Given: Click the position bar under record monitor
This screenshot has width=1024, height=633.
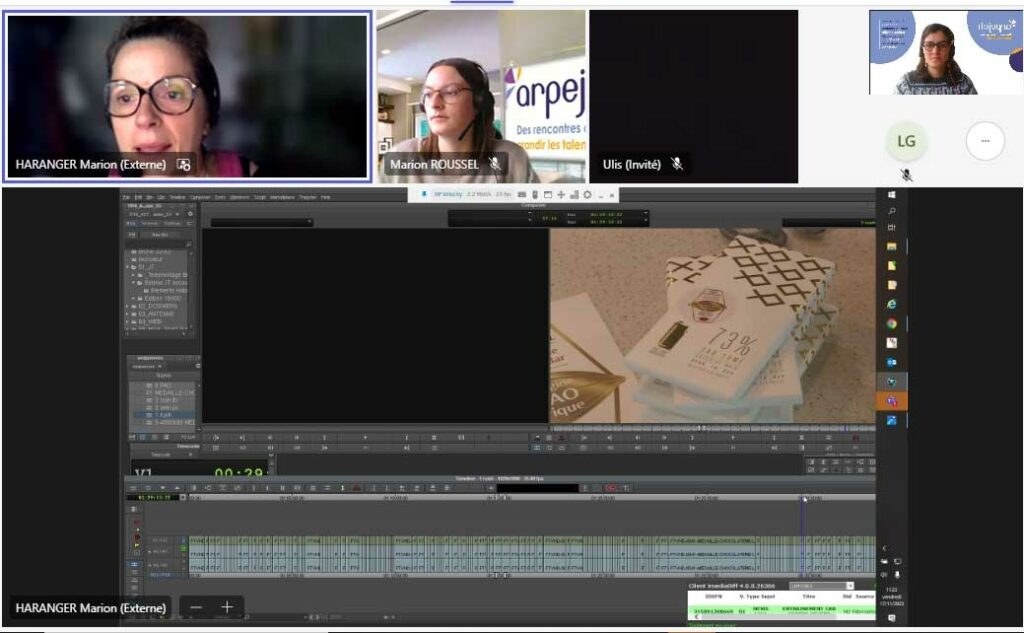Looking at the screenshot, I should pos(712,427).
